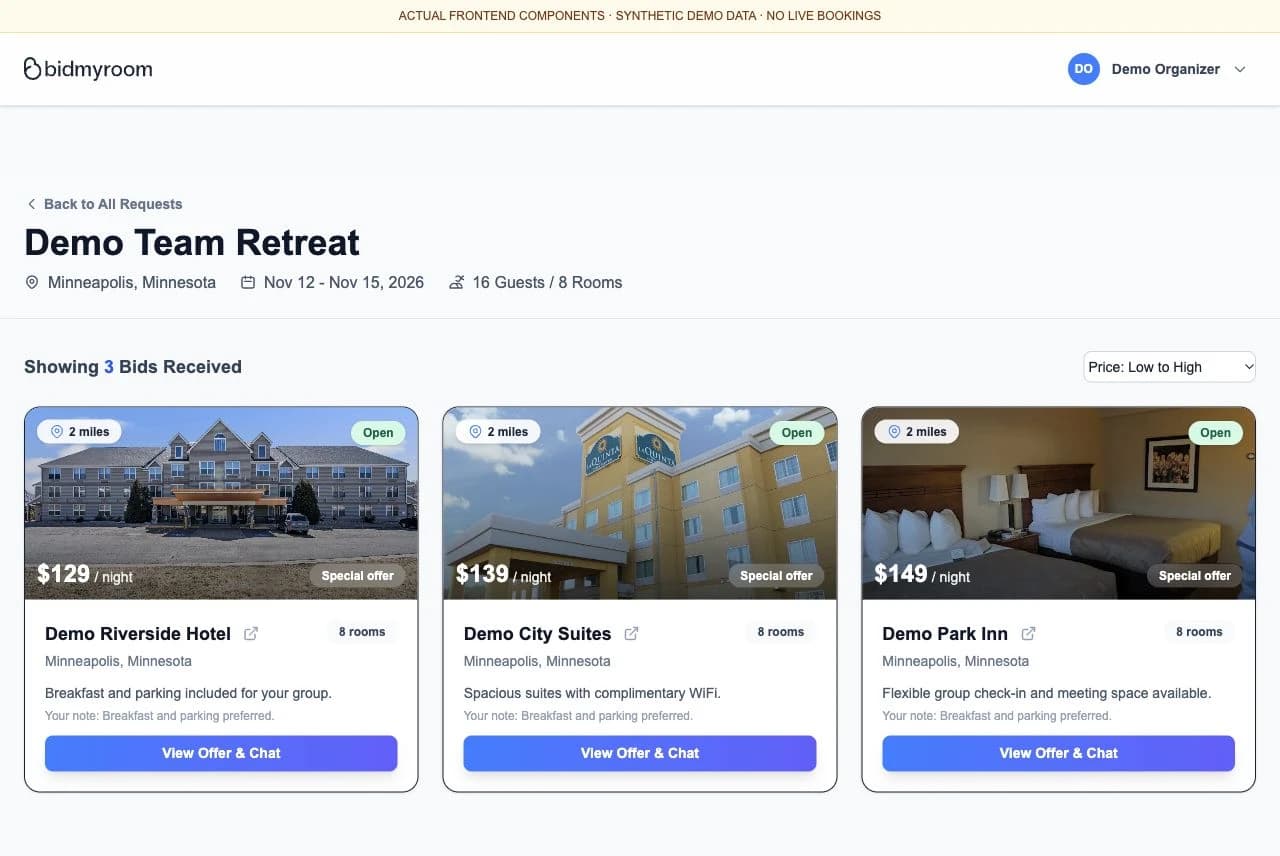The height and width of the screenshot is (856, 1280).
Task: Open the Demo Riverside Hotel building photo
Action: coord(221,503)
